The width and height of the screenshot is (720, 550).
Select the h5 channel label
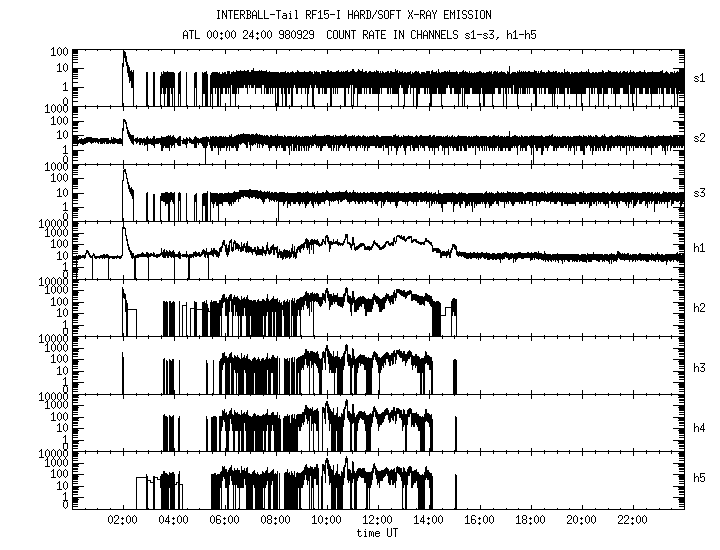pyautogui.click(x=699, y=478)
